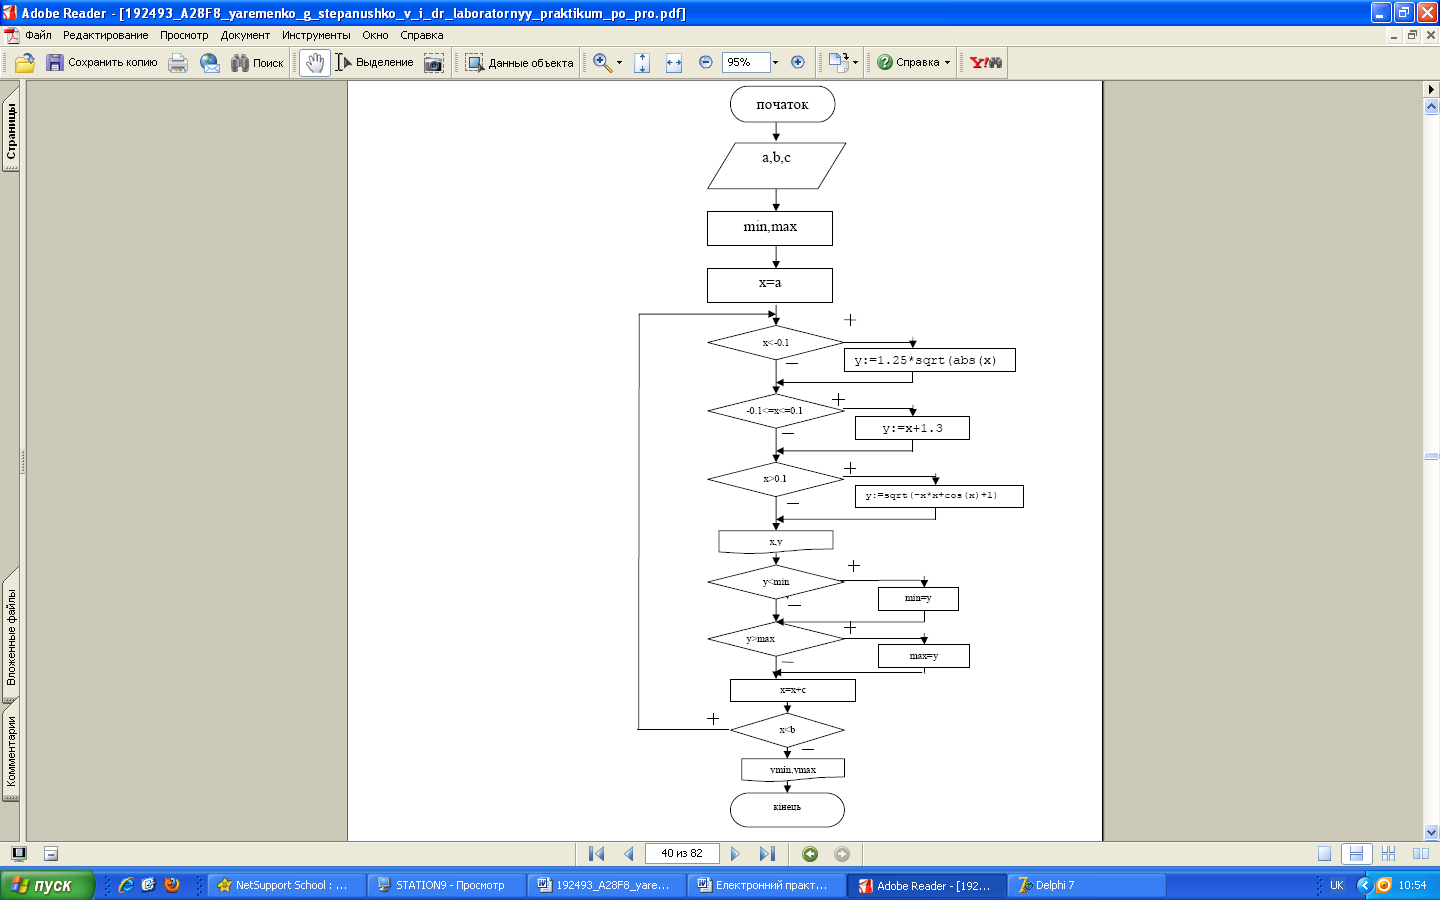This screenshot has width=1440, height=900.
Task: Select the Hand tool
Action: [x=315, y=62]
